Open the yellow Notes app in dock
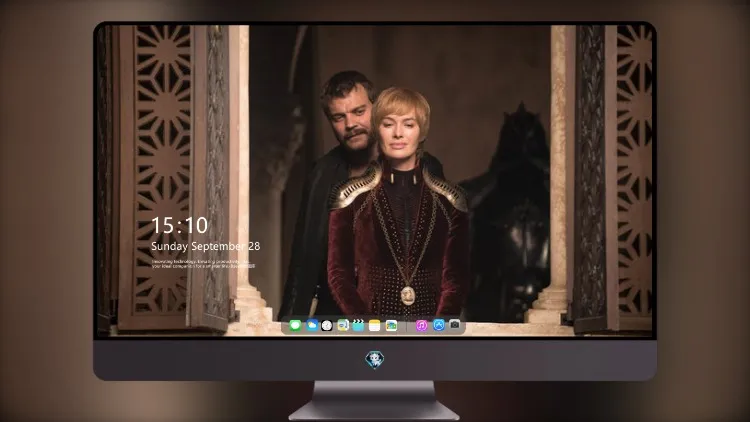This screenshot has width=750, height=422. 375,326
